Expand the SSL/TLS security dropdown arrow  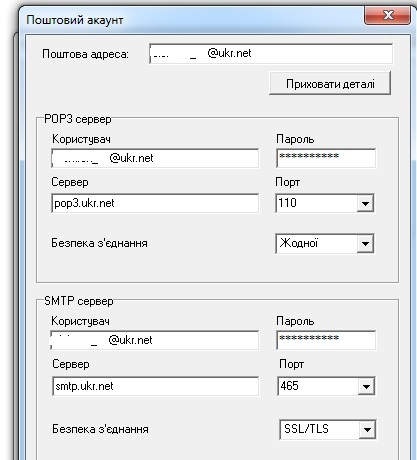pos(367,429)
